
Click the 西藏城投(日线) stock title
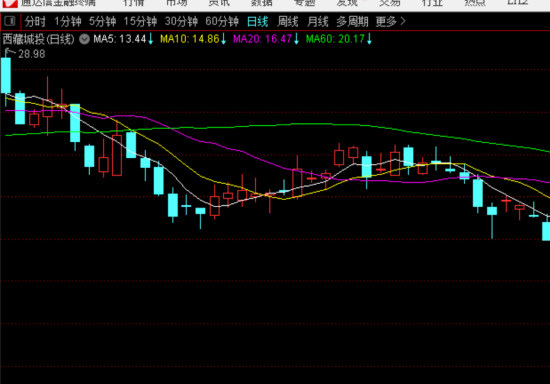[x=39, y=39]
